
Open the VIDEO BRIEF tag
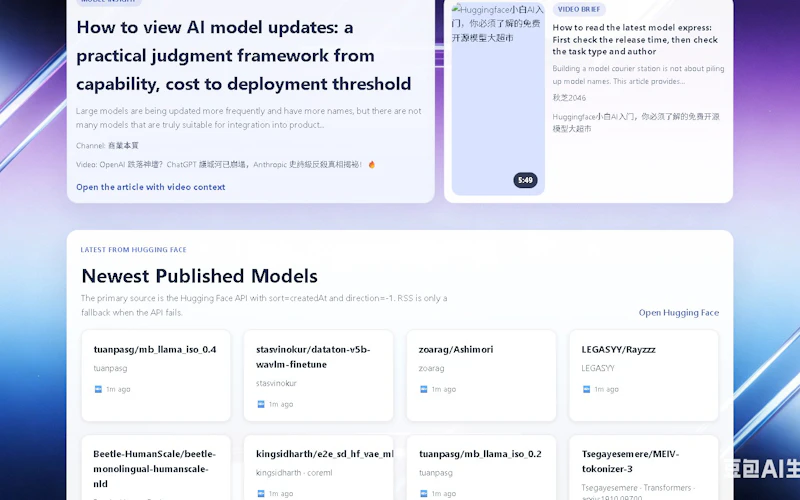point(579,9)
